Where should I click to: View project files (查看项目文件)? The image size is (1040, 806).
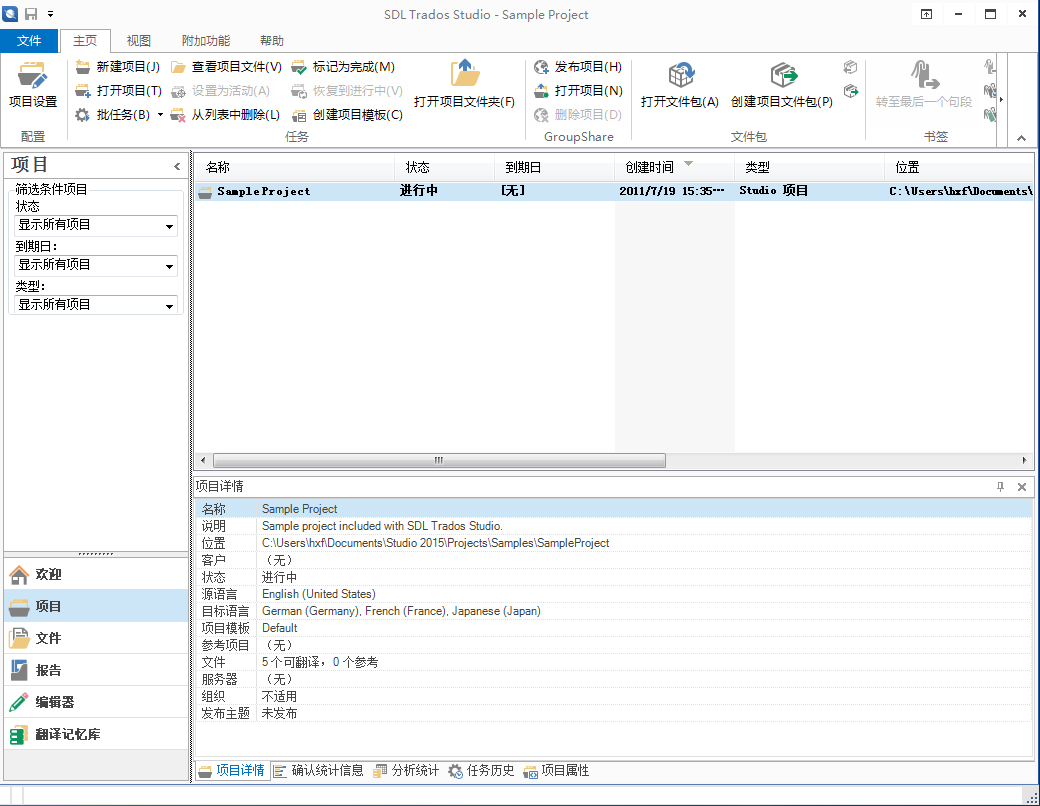[x=226, y=67]
